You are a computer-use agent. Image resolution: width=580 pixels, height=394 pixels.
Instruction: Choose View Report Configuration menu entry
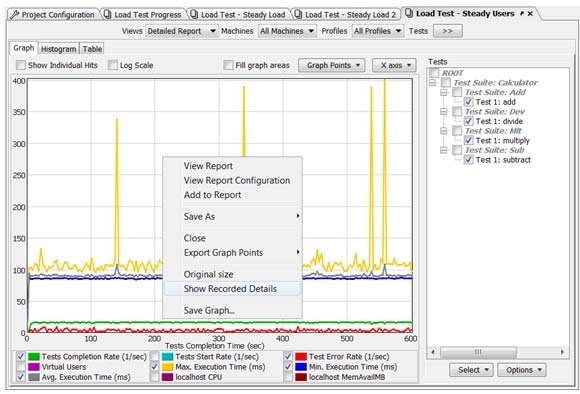tap(232, 181)
